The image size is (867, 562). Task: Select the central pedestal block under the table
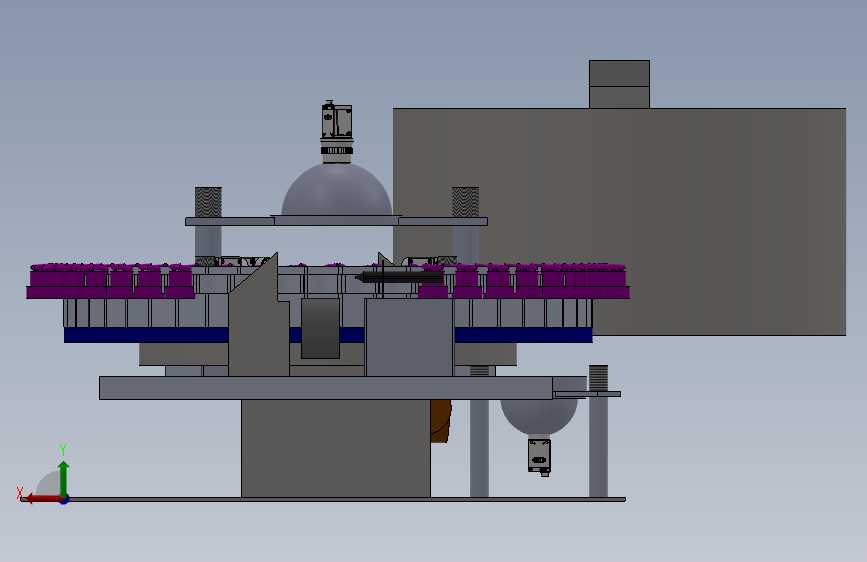(336, 448)
